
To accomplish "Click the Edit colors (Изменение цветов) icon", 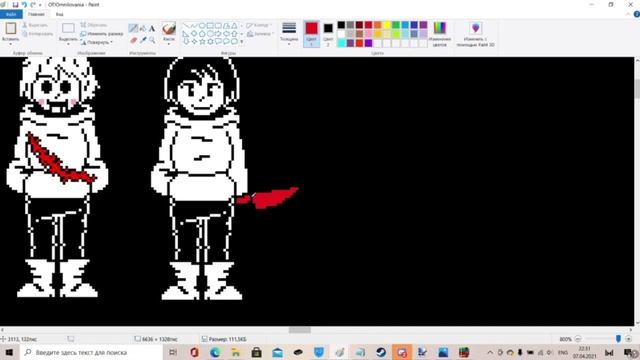I will point(440,29).
